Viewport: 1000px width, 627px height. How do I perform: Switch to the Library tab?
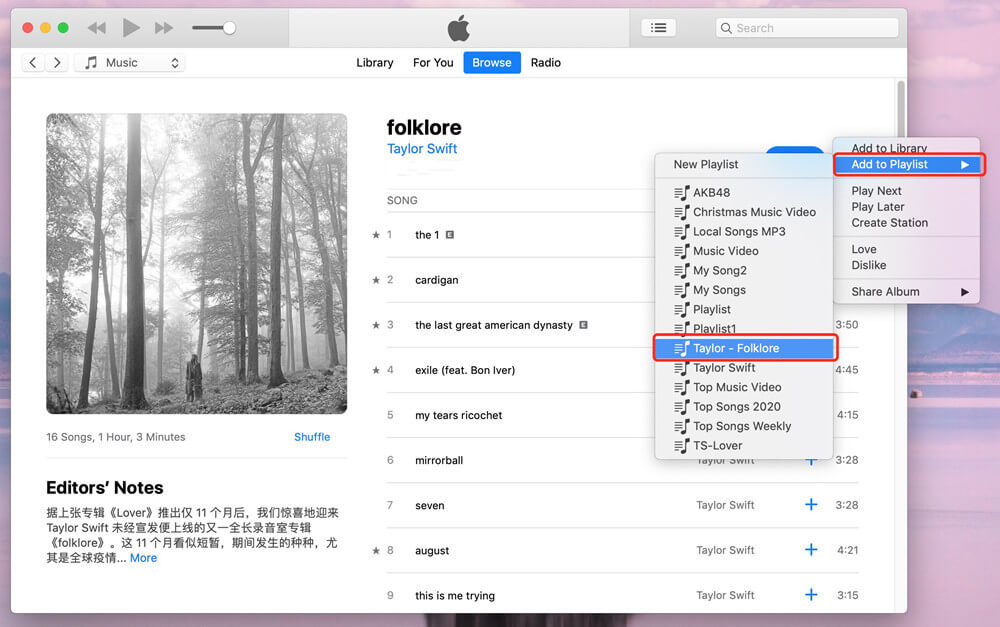pyautogui.click(x=375, y=63)
